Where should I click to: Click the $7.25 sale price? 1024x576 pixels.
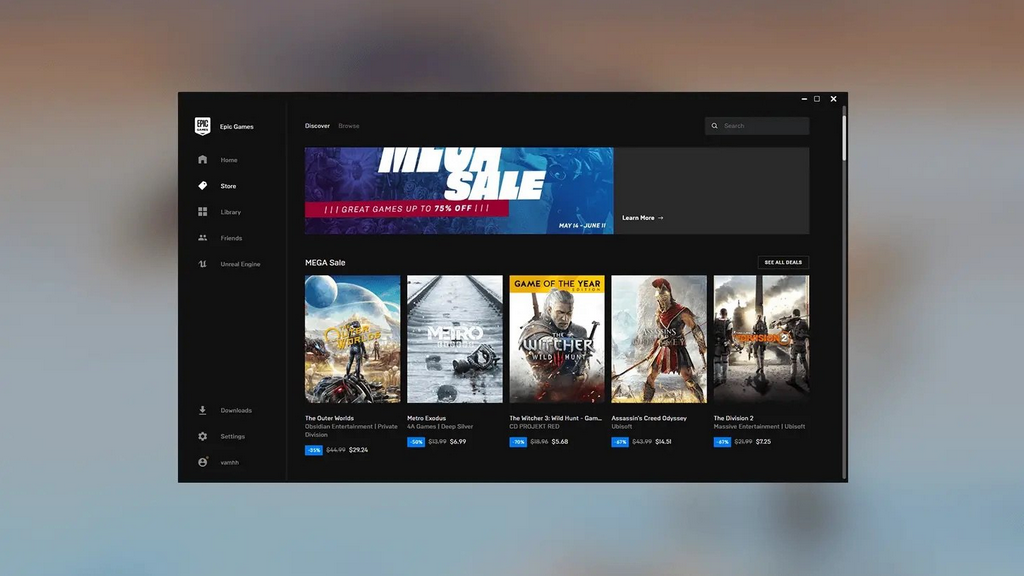(763, 442)
